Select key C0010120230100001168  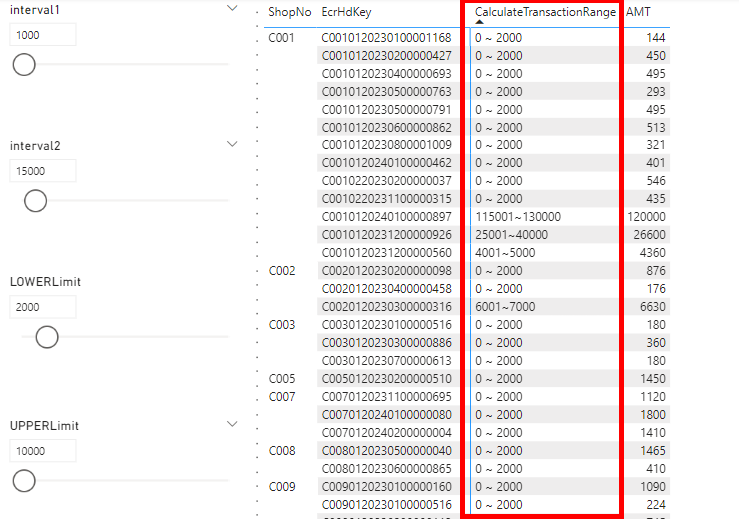(386, 38)
